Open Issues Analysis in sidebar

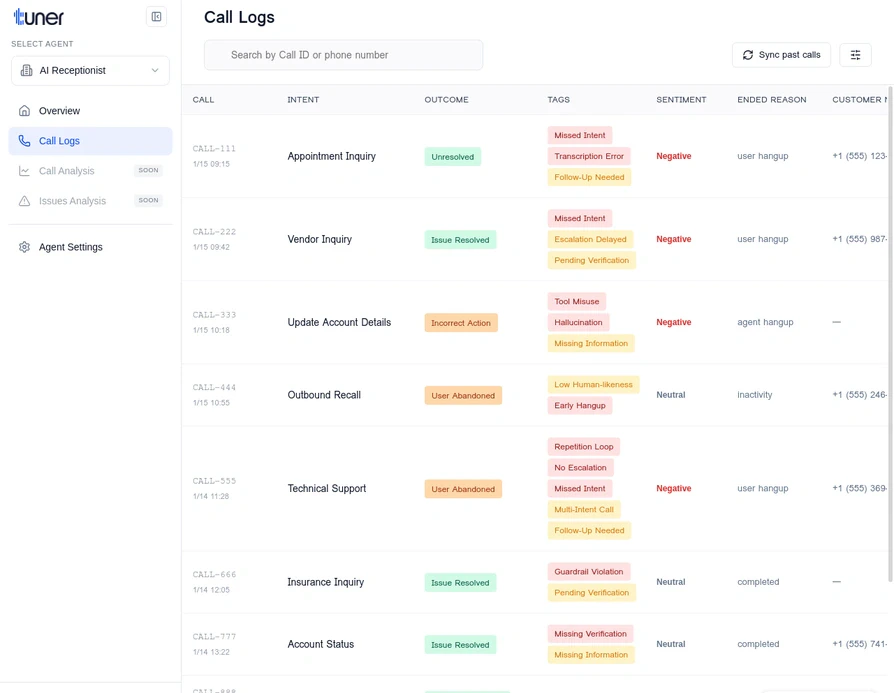tap(90, 201)
